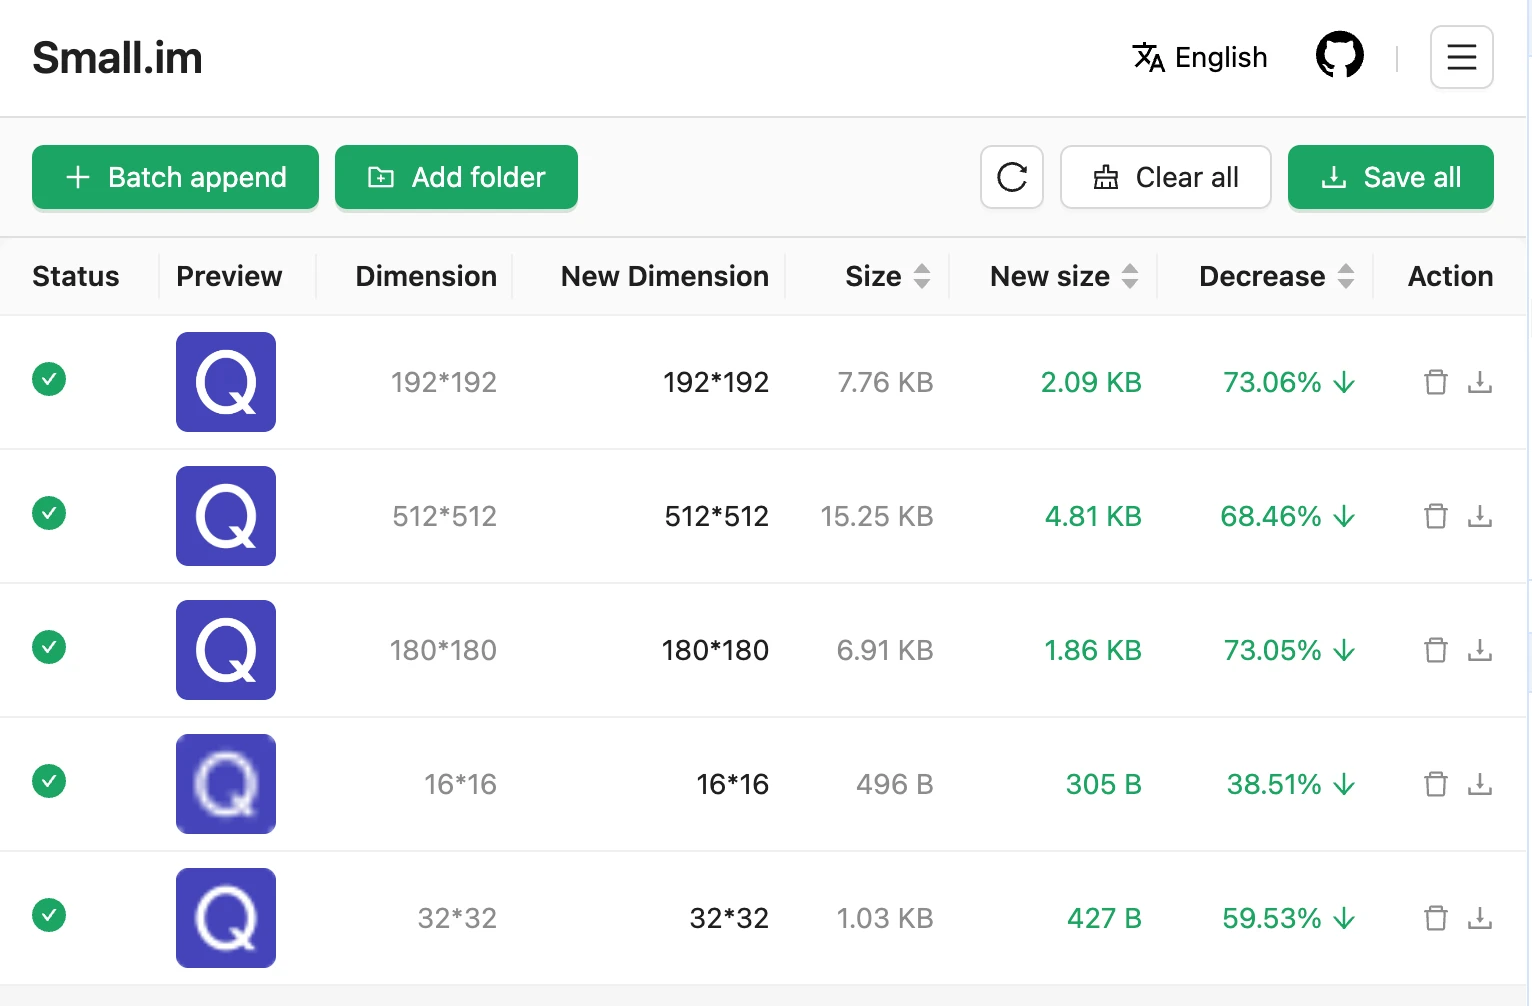Viewport: 1532px width, 1006px height.
Task: Click the refresh recompress icon
Action: pos(1011,177)
